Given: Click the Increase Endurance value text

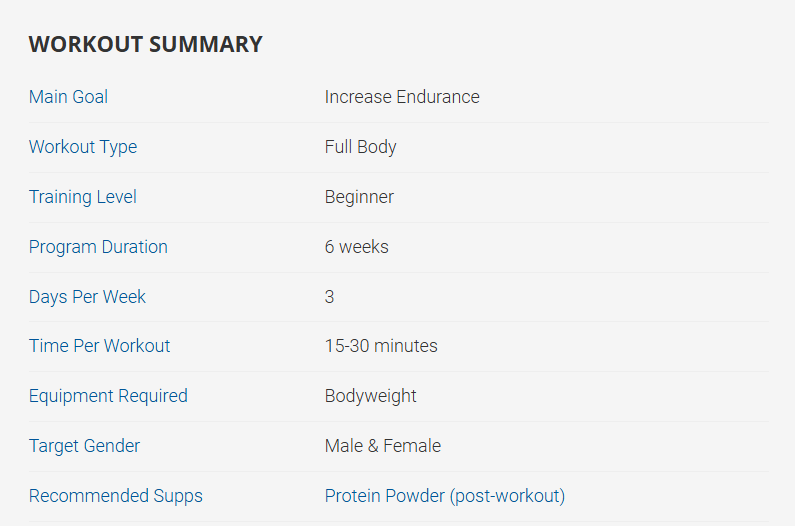Looking at the screenshot, I should tap(402, 97).
